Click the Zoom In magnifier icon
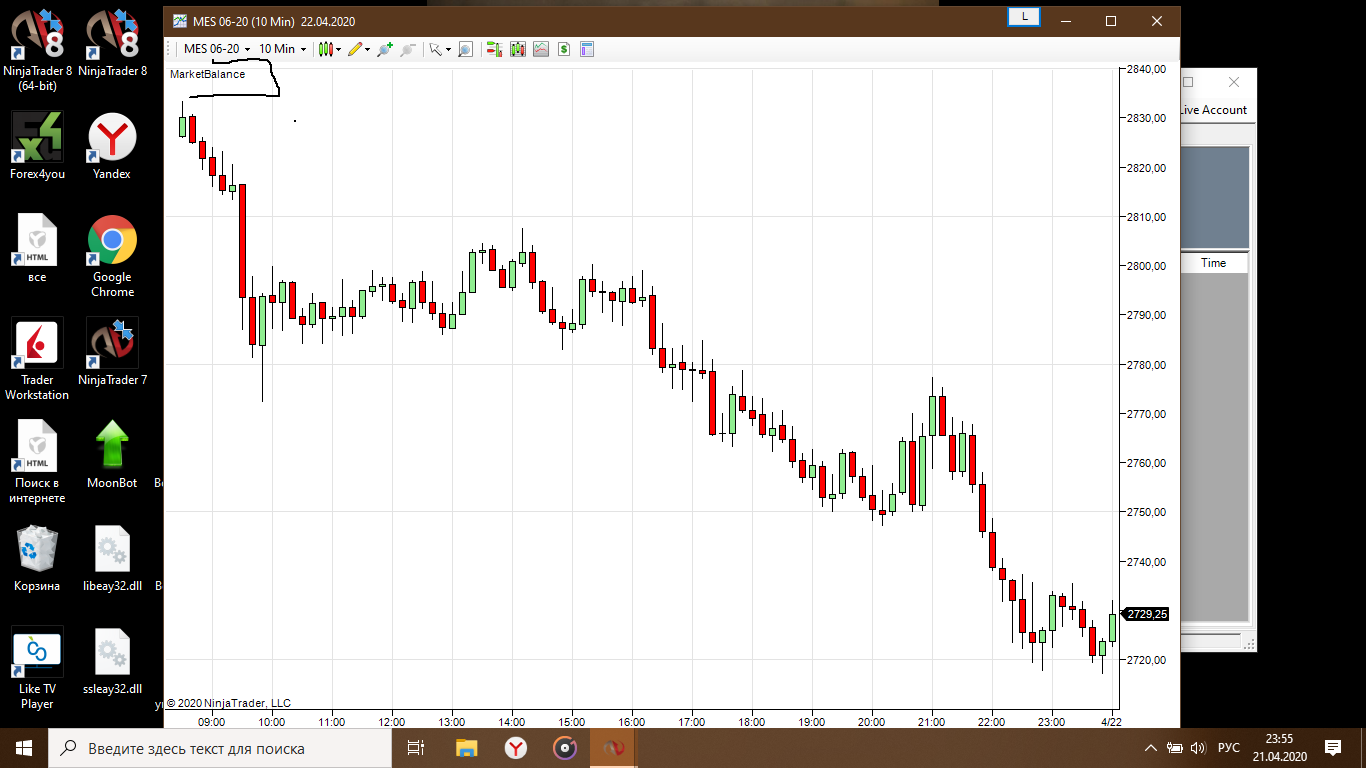This screenshot has height=768, width=1366. tap(384, 49)
